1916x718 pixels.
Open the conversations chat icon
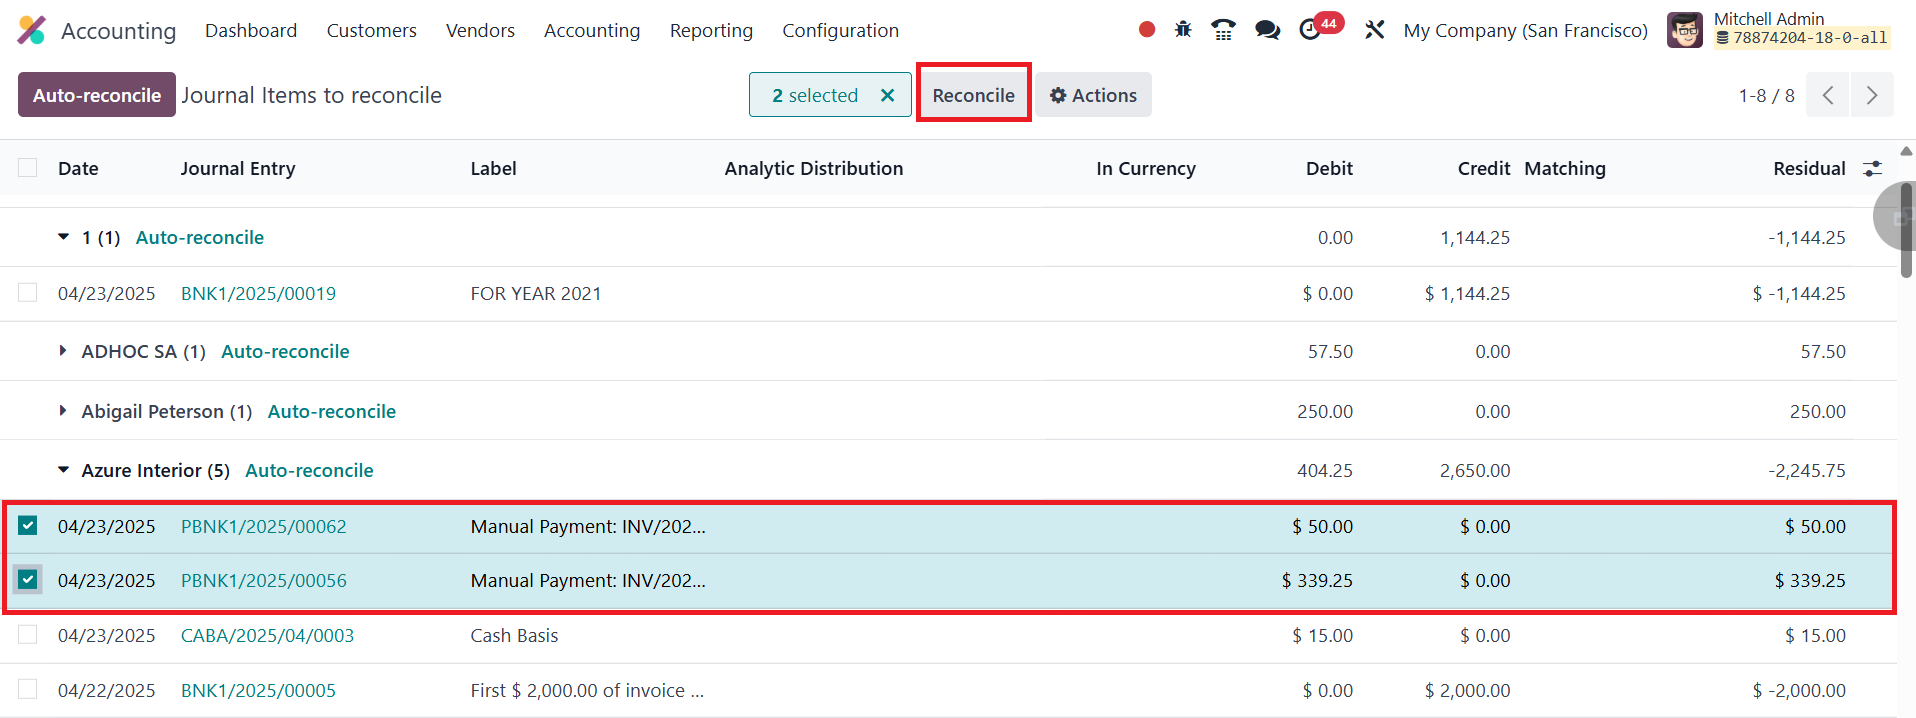point(1267,30)
